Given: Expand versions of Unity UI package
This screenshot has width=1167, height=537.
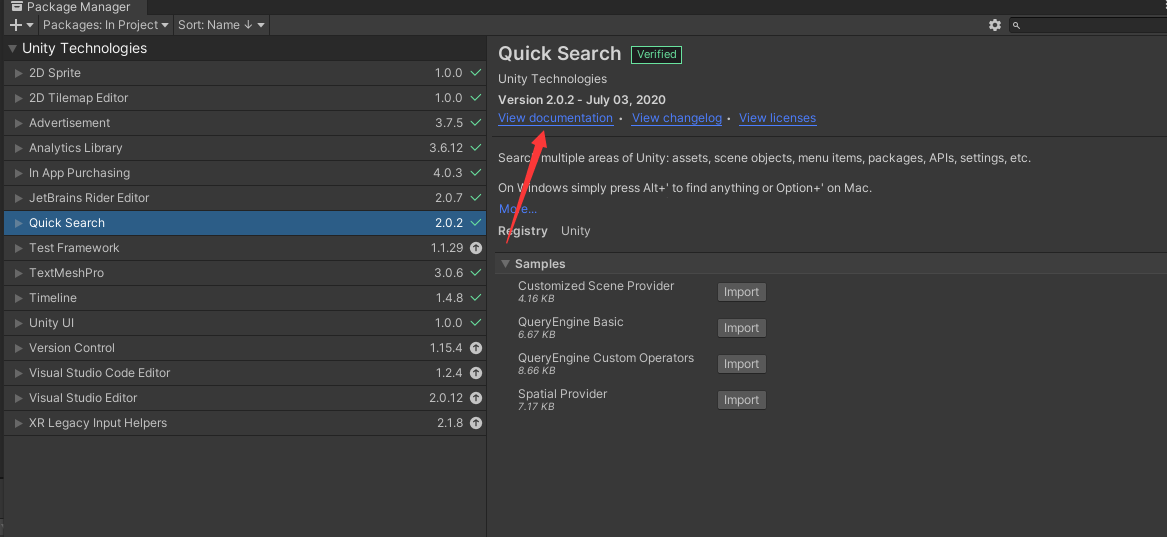Looking at the screenshot, I should pyautogui.click(x=19, y=323).
